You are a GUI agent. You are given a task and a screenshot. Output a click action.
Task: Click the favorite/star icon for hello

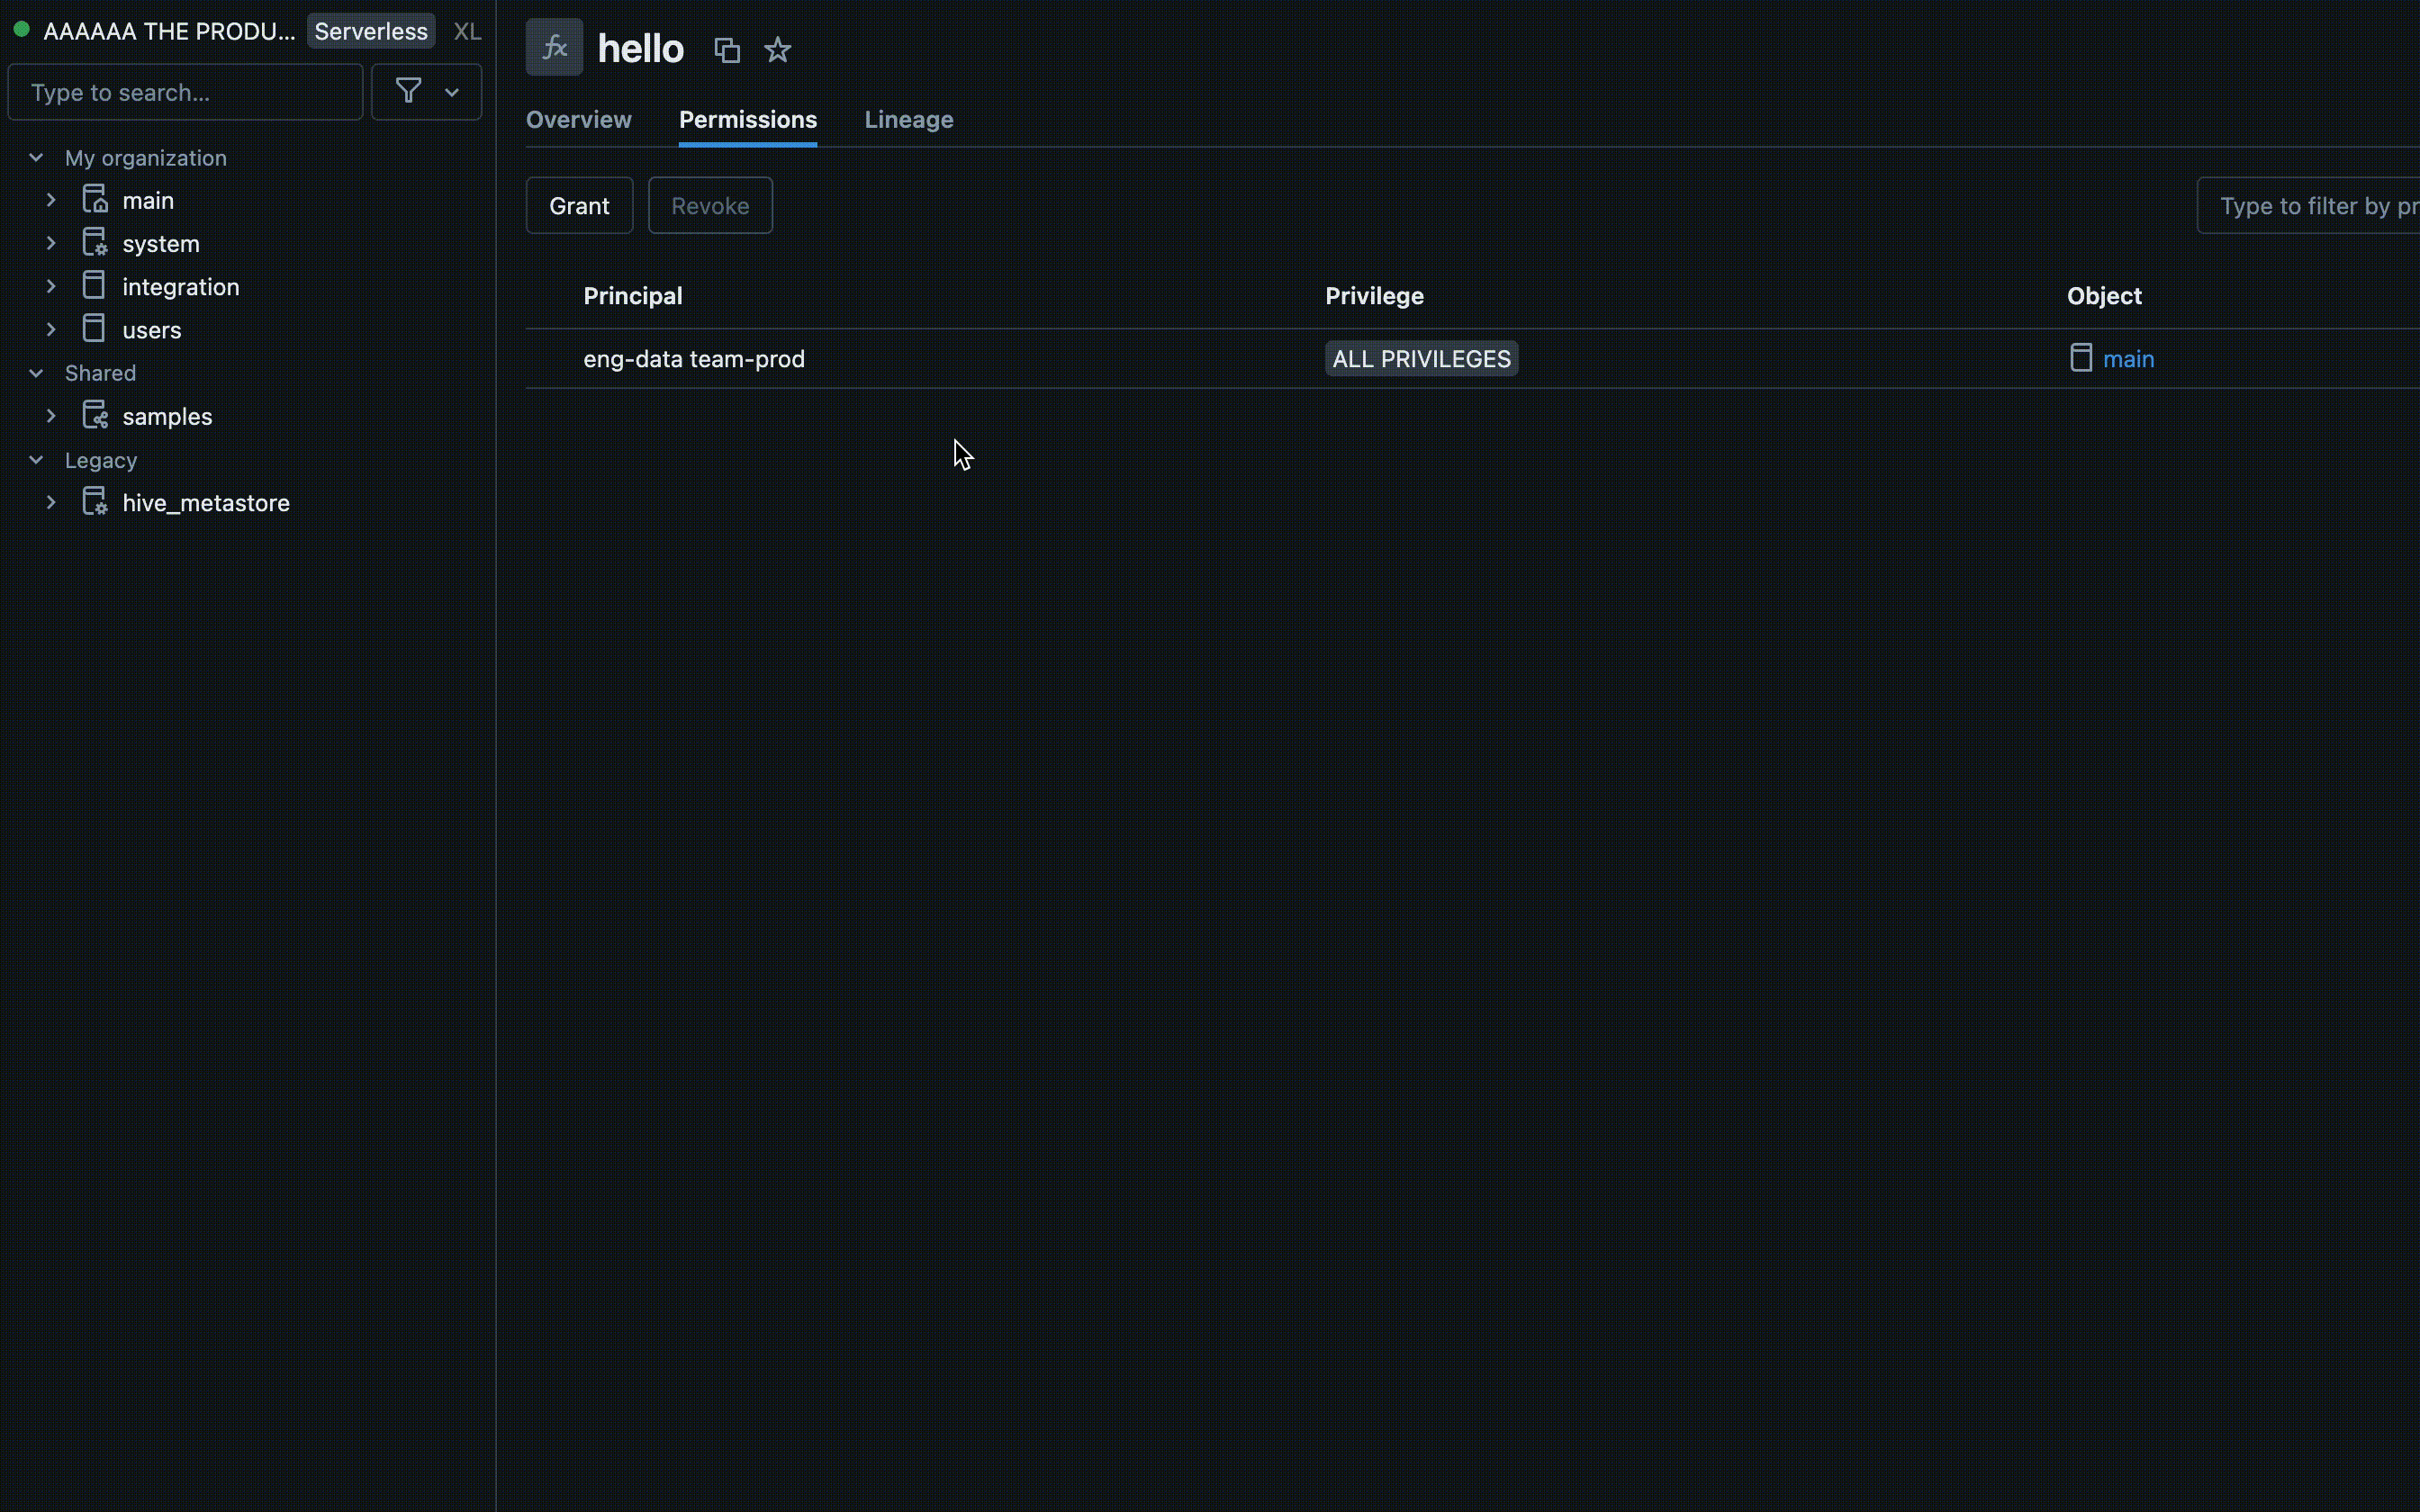[x=777, y=49]
